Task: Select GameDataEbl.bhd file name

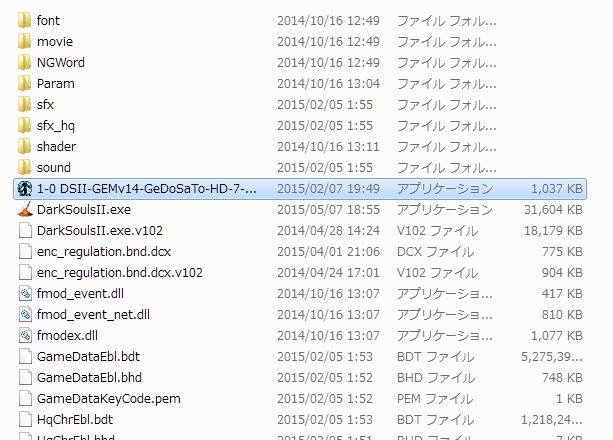Action: coord(89,378)
